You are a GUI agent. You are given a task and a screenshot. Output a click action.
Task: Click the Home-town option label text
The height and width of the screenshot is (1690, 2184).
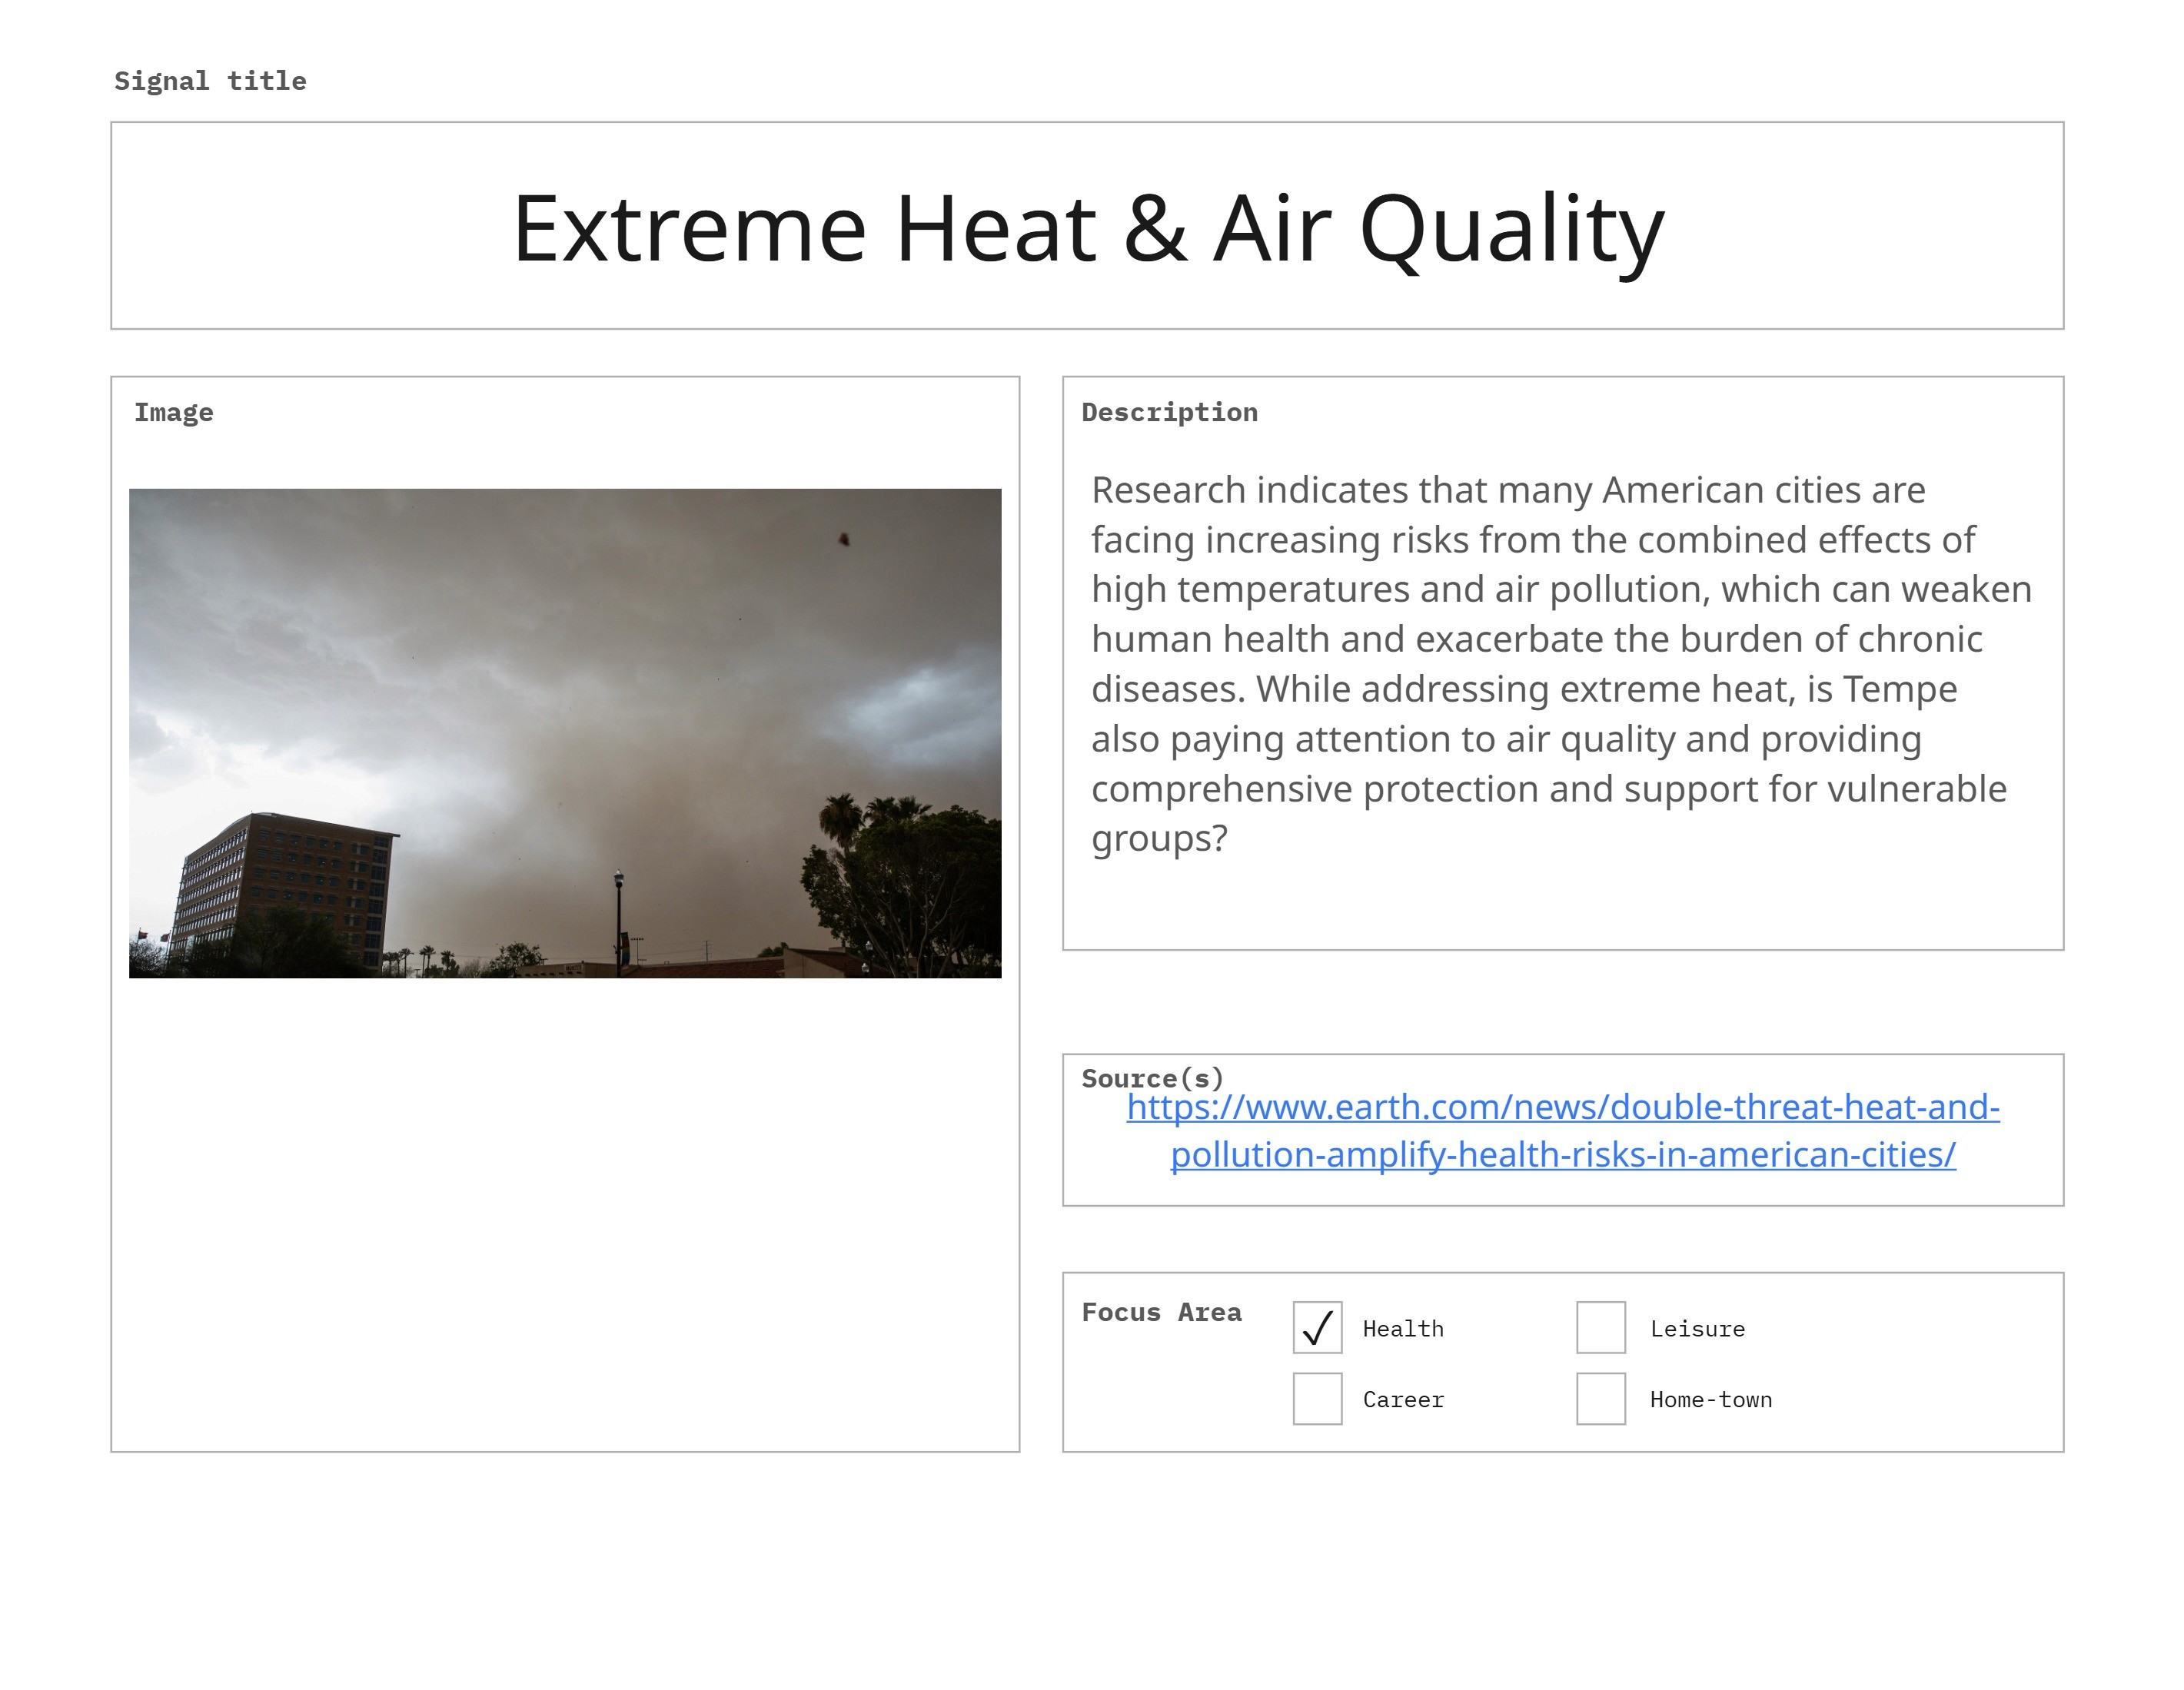click(x=1710, y=1400)
